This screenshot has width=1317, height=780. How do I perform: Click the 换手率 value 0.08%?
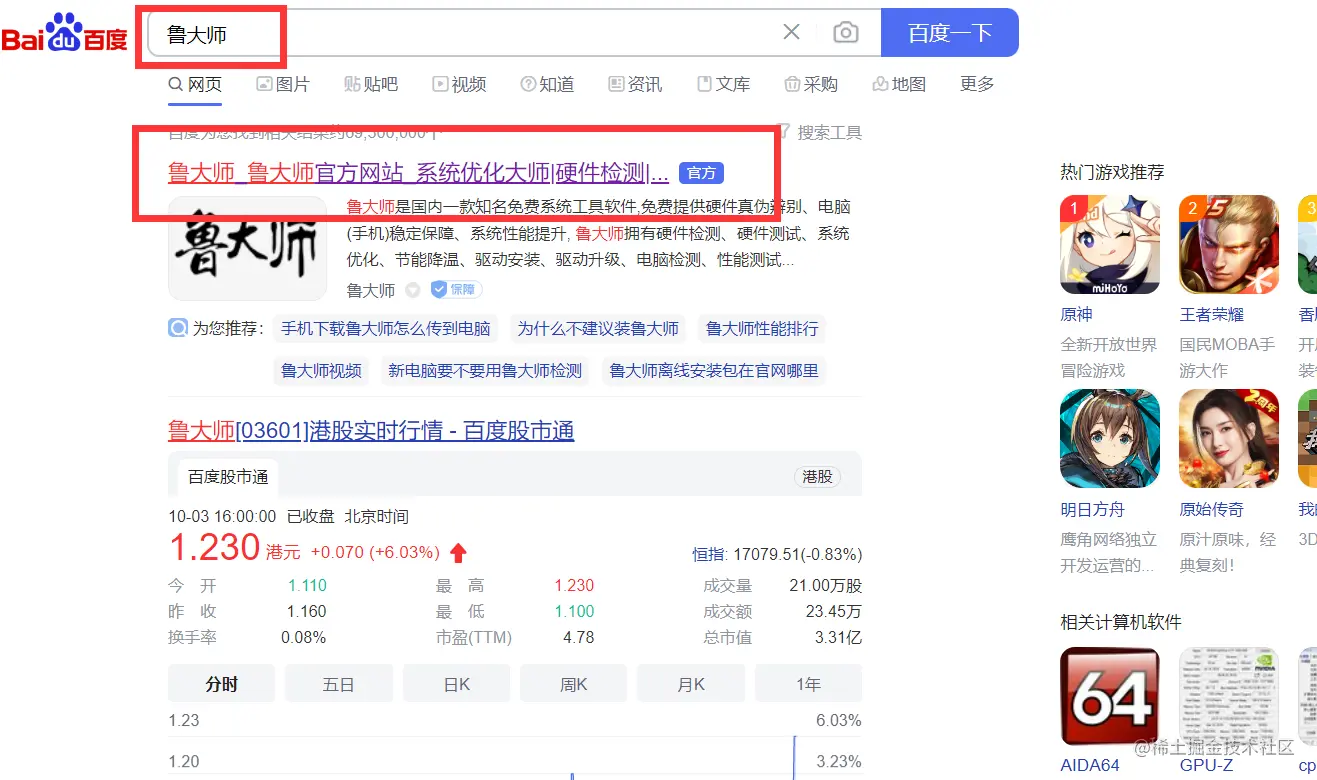[304, 638]
